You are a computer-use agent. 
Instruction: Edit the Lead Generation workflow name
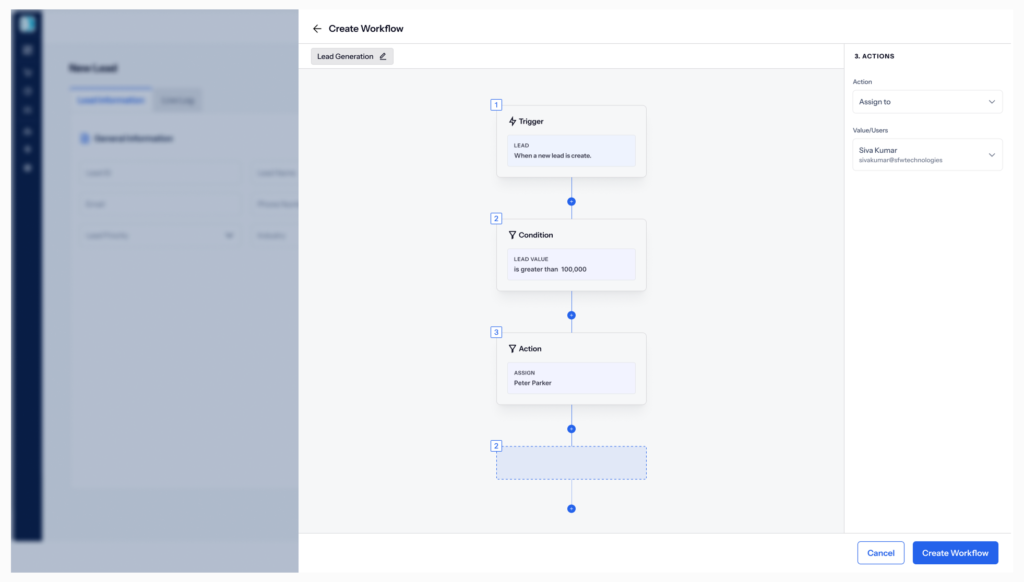(383, 57)
